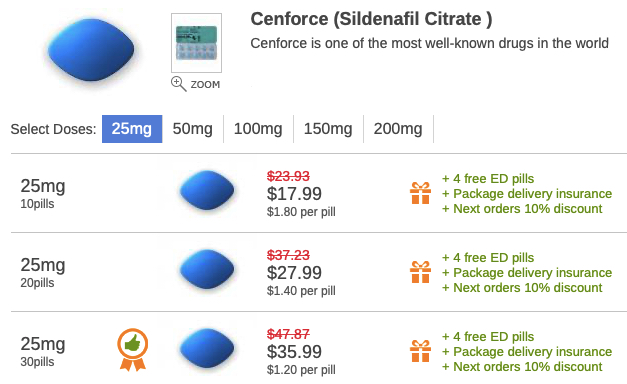Switch to the 100mg dose tab
The width and height of the screenshot is (627, 384).
click(258, 129)
